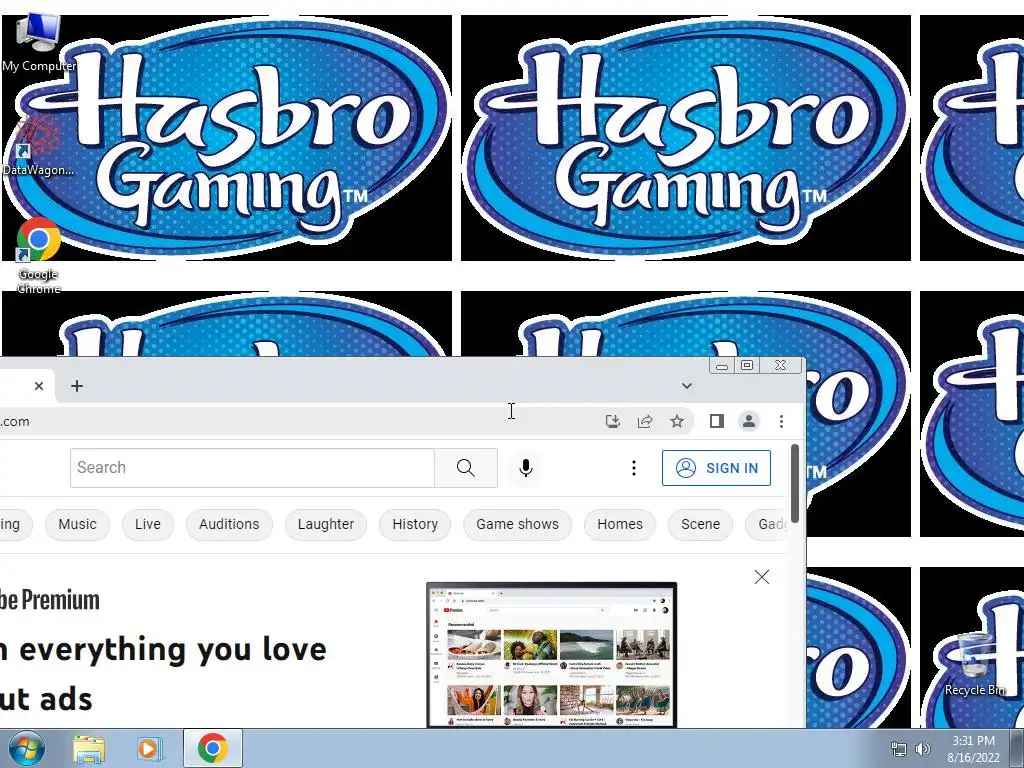
Task: Select the Homes category chip
Action: tap(620, 524)
